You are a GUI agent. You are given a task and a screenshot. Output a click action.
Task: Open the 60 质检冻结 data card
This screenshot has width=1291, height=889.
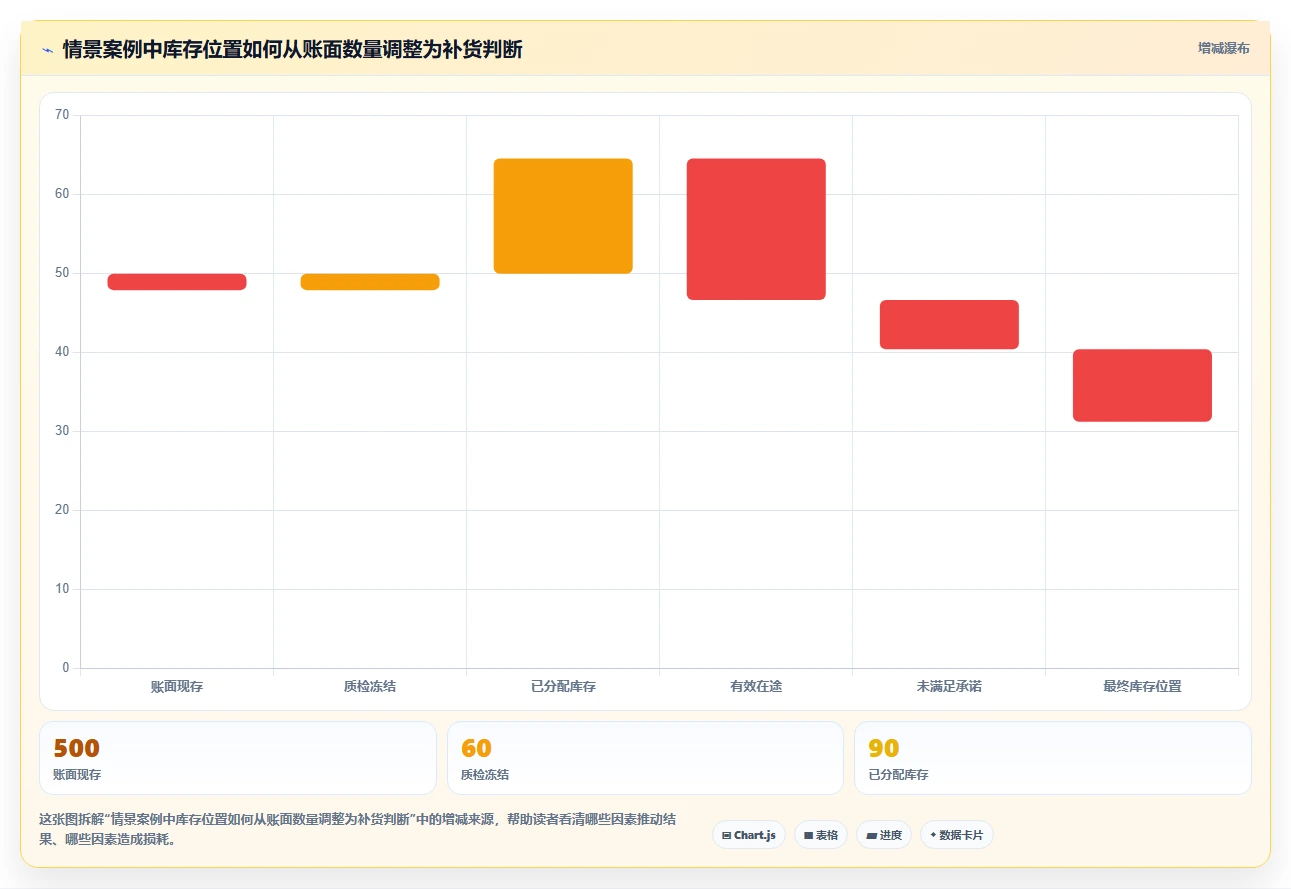pyautogui.click(x=645, y=758)
